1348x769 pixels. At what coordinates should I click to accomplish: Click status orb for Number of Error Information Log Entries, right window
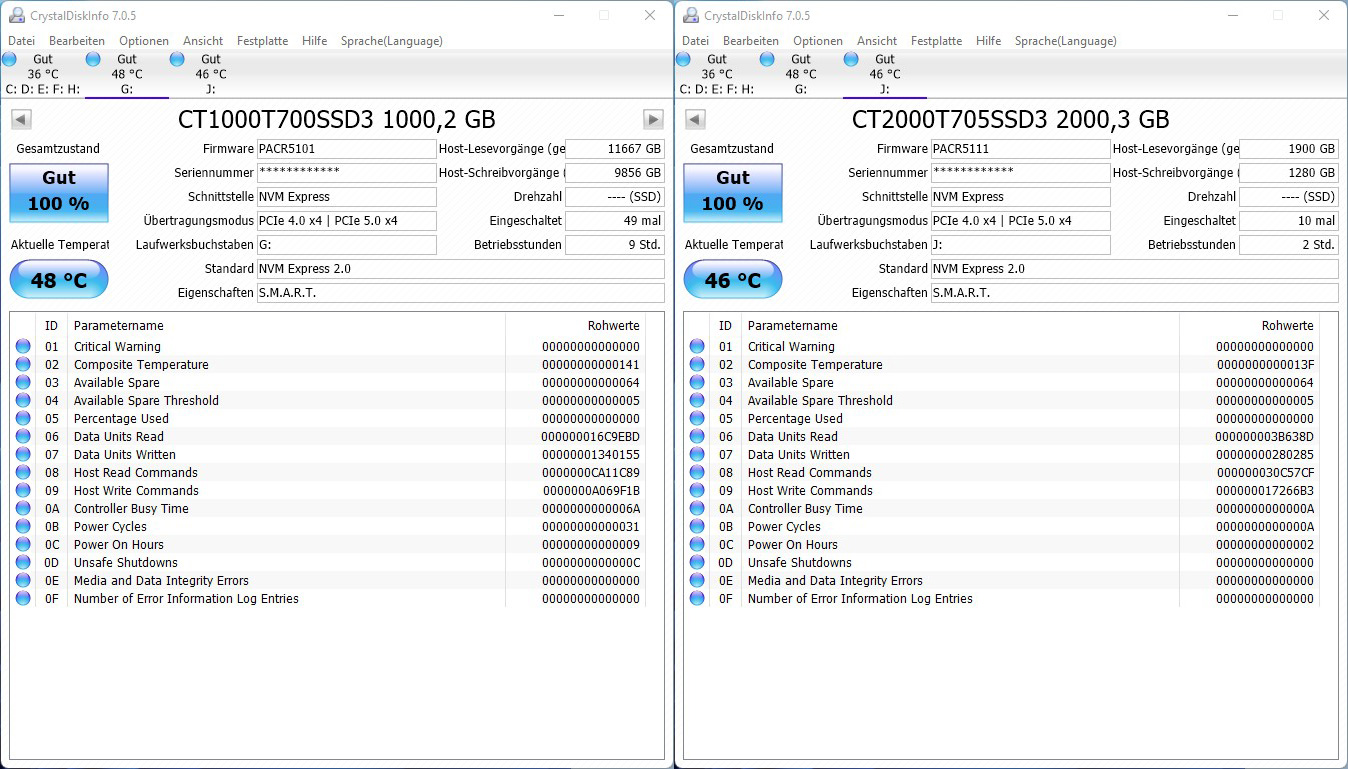(697, 599)
